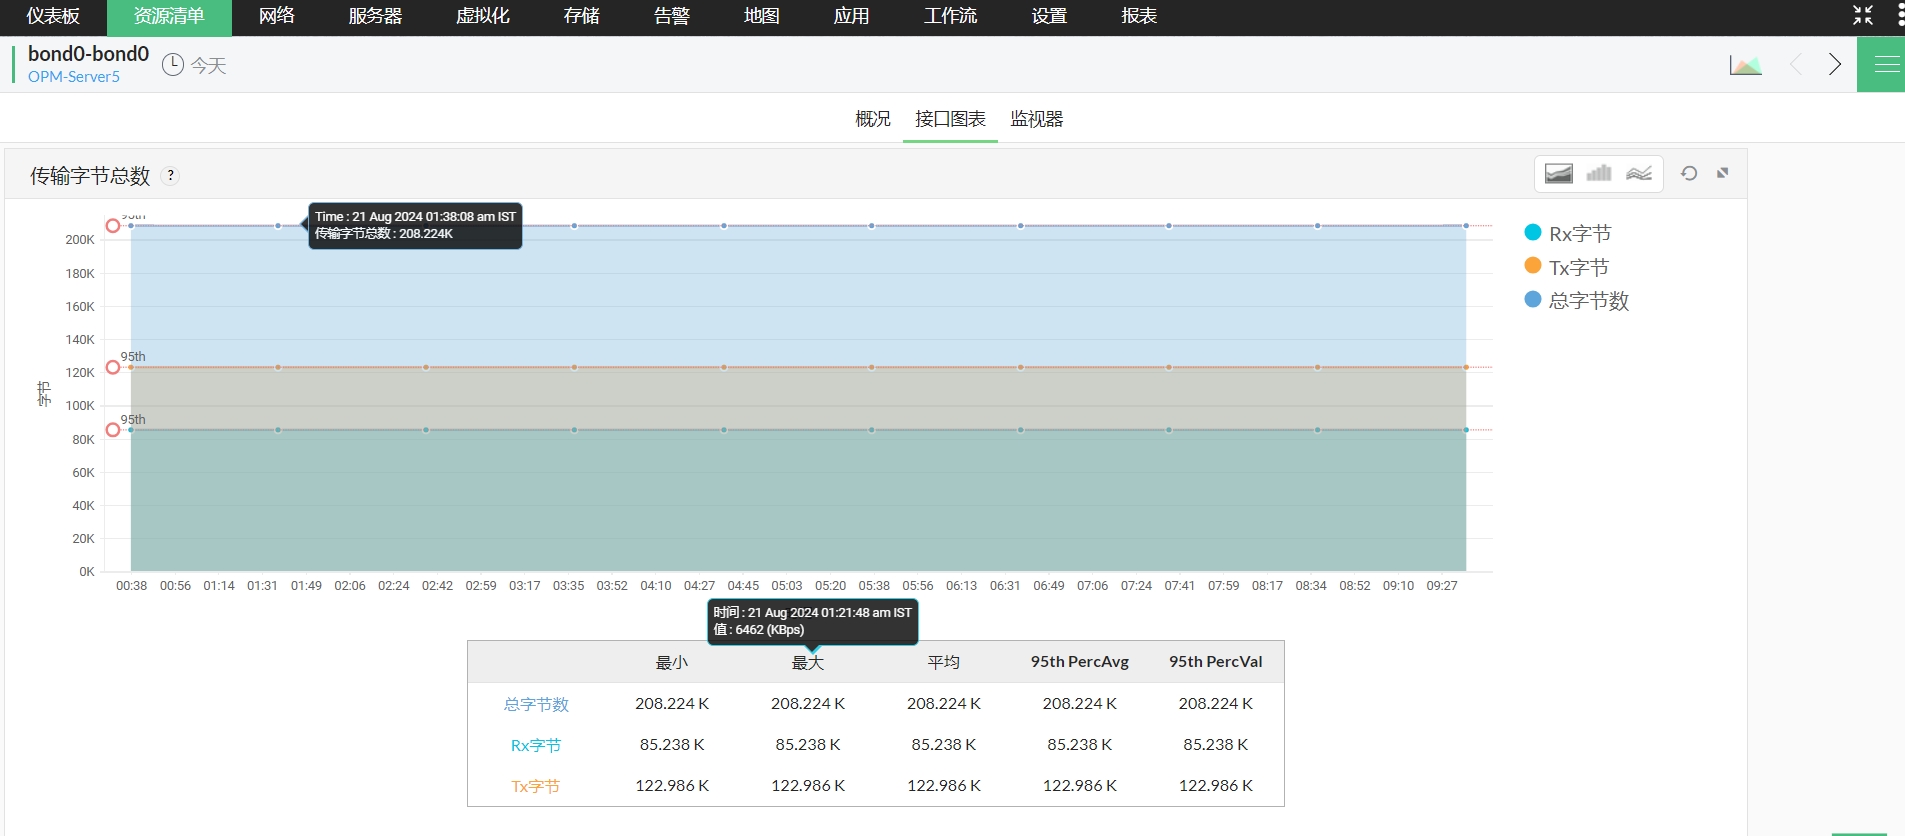Toggle Rx字节 series in legend

1567,233
